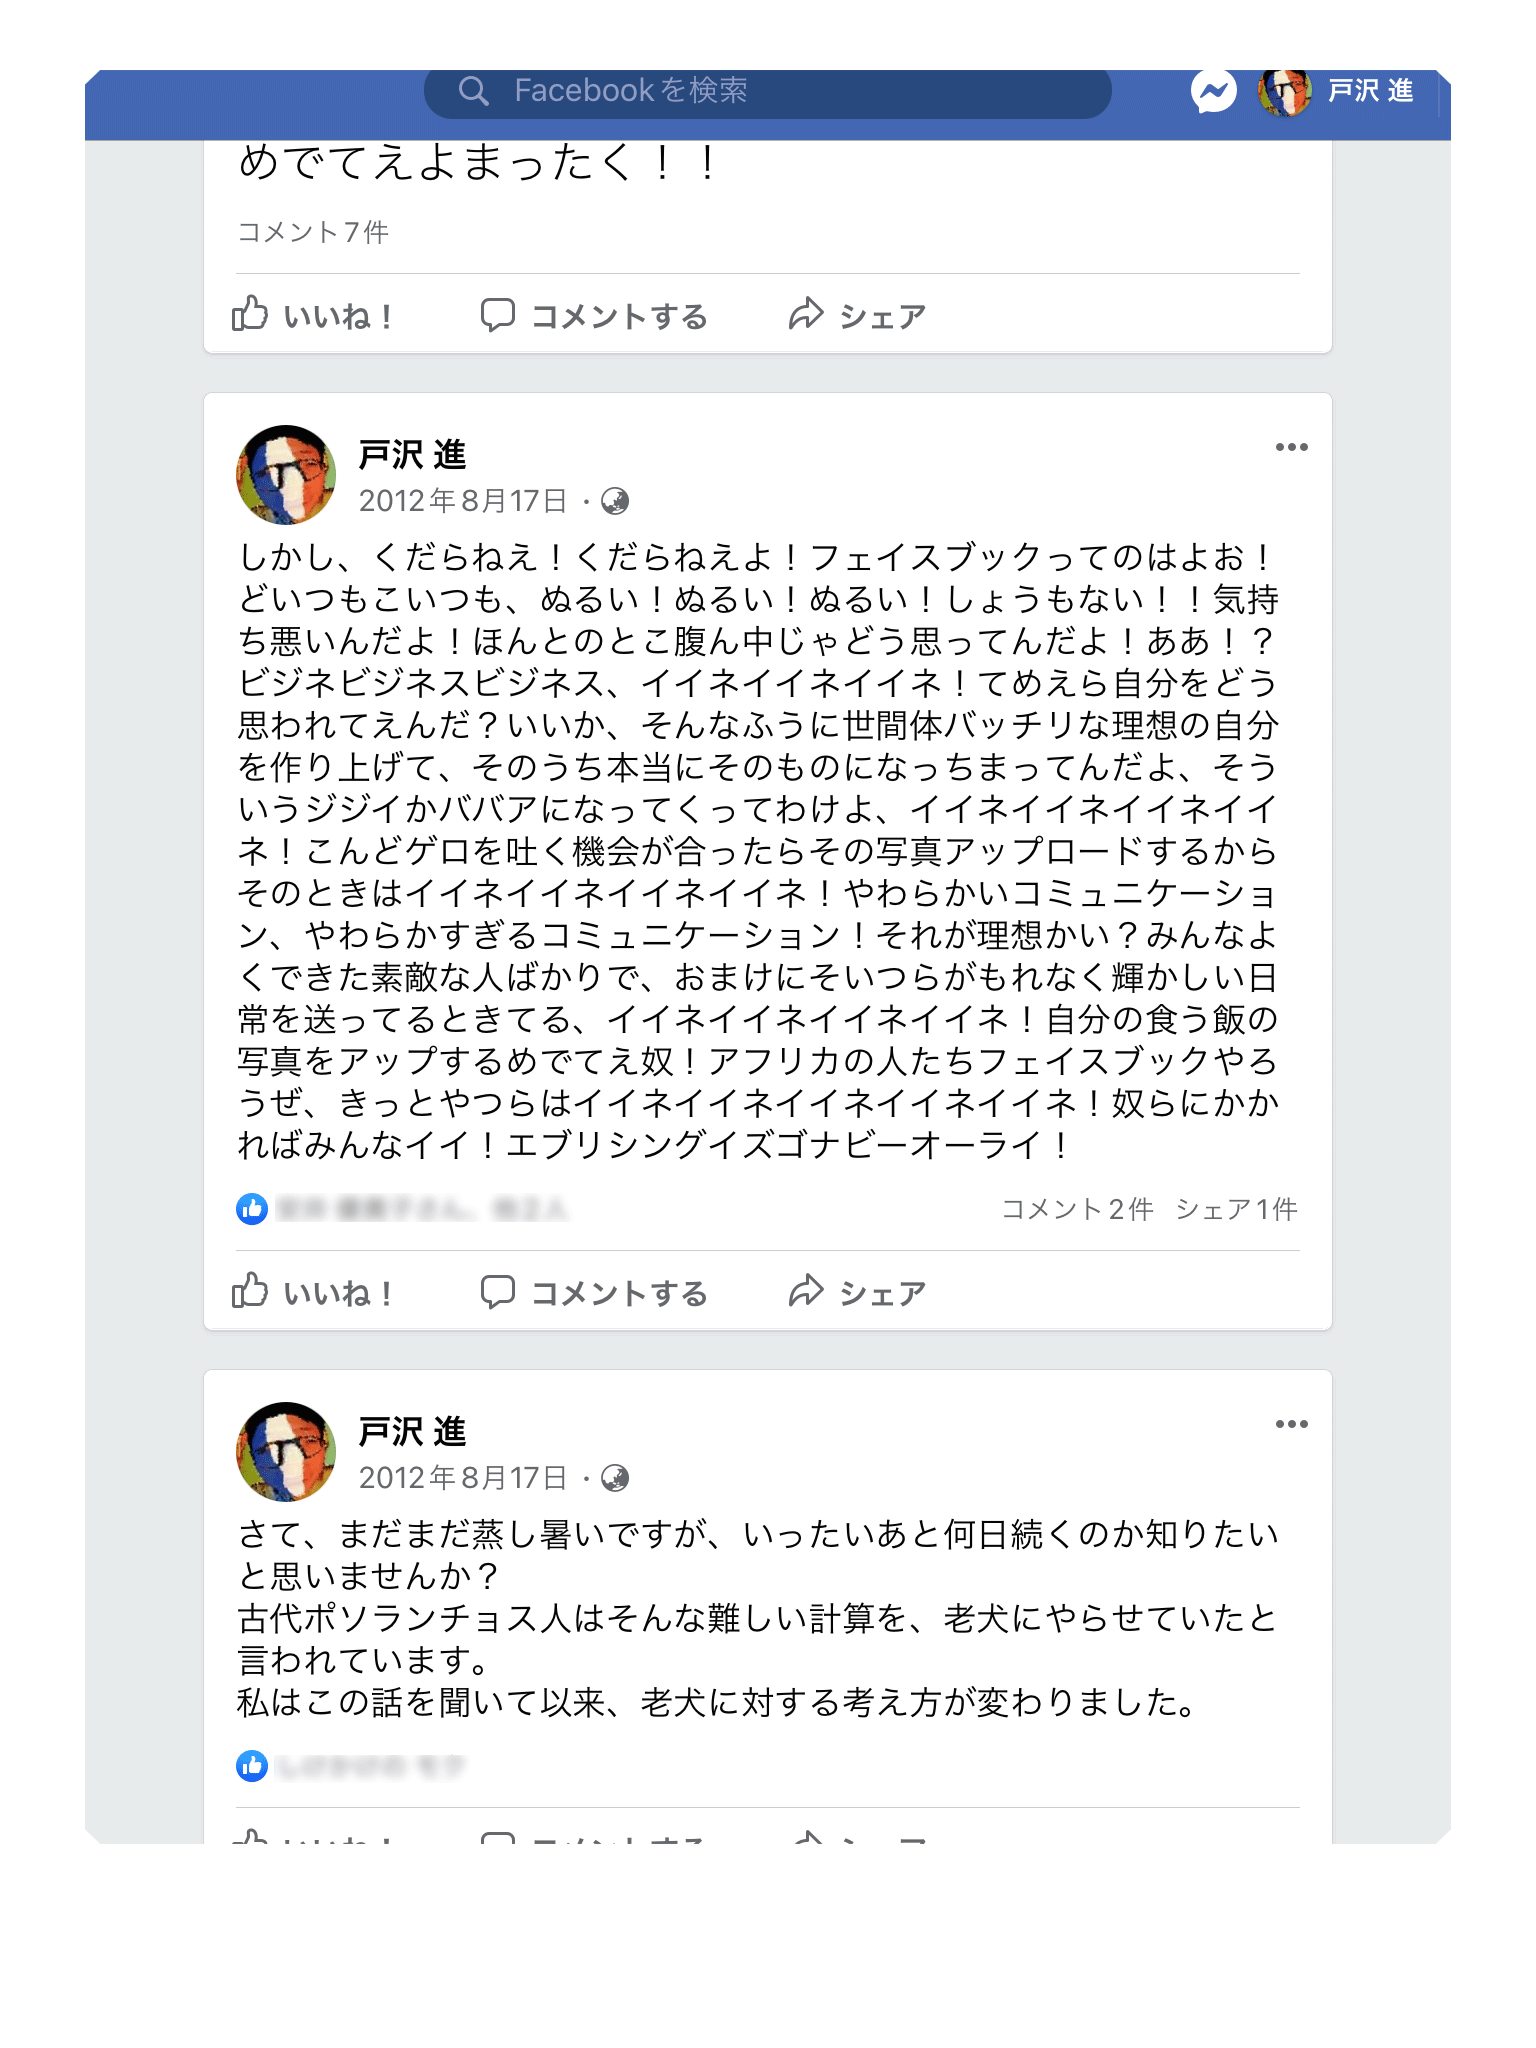Screen dimensions: 1536x2048
Task: Click the search magnifier icon
Action: 473,91
